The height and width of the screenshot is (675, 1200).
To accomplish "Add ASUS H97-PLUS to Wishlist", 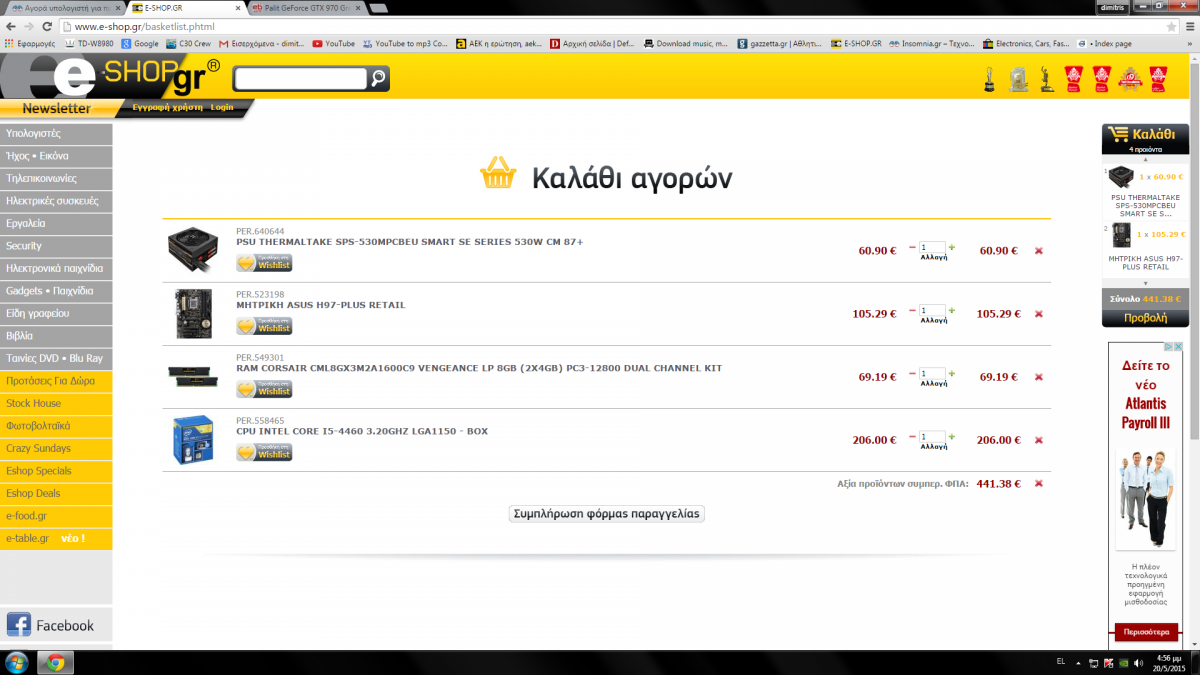I will click(x=264, y=326).
